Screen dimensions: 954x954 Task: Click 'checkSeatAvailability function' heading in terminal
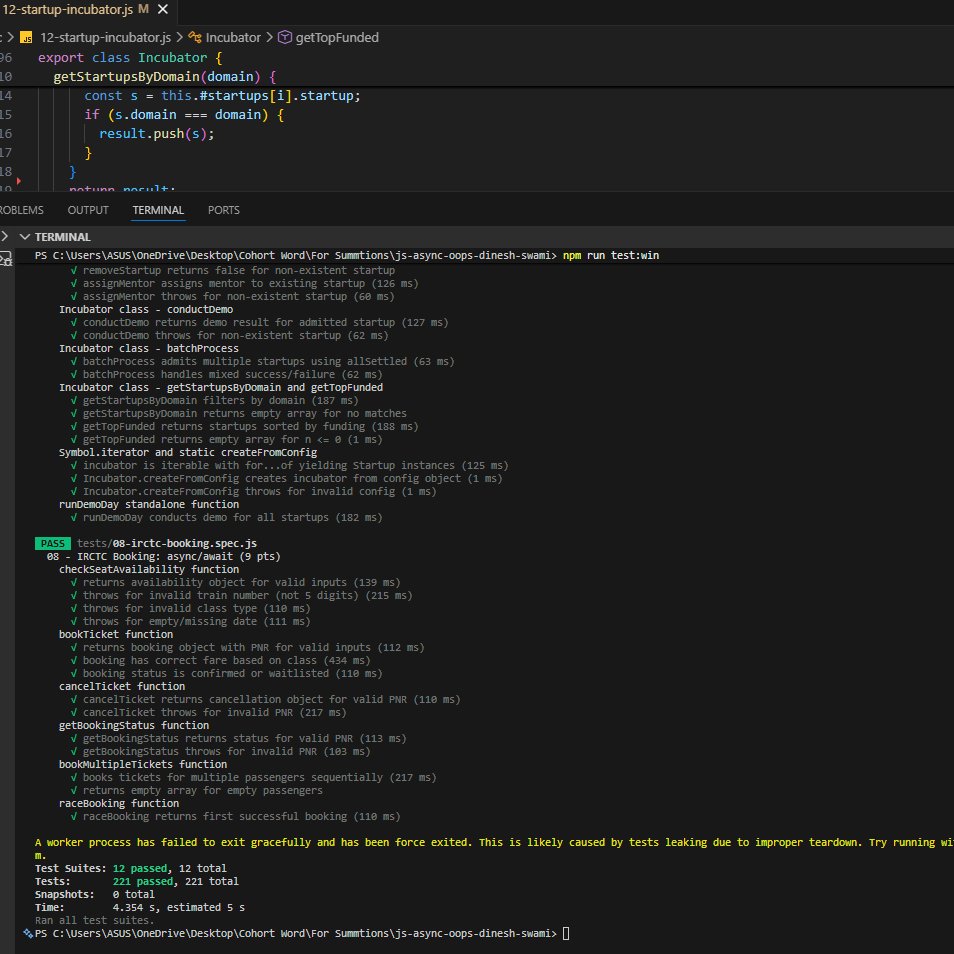149,569
